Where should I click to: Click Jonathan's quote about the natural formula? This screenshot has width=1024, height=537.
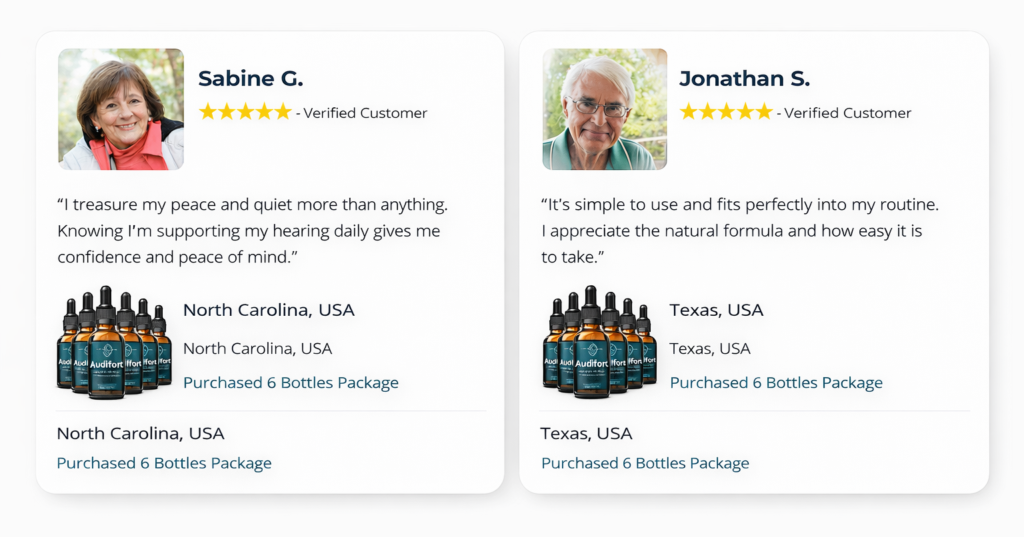740,231
